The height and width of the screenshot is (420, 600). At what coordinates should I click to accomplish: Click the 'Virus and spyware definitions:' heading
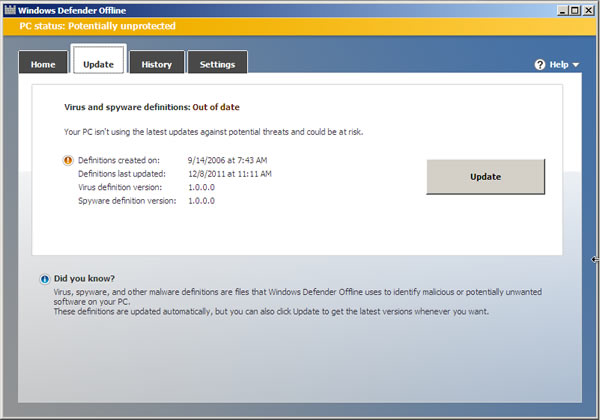tap(127, 107)
